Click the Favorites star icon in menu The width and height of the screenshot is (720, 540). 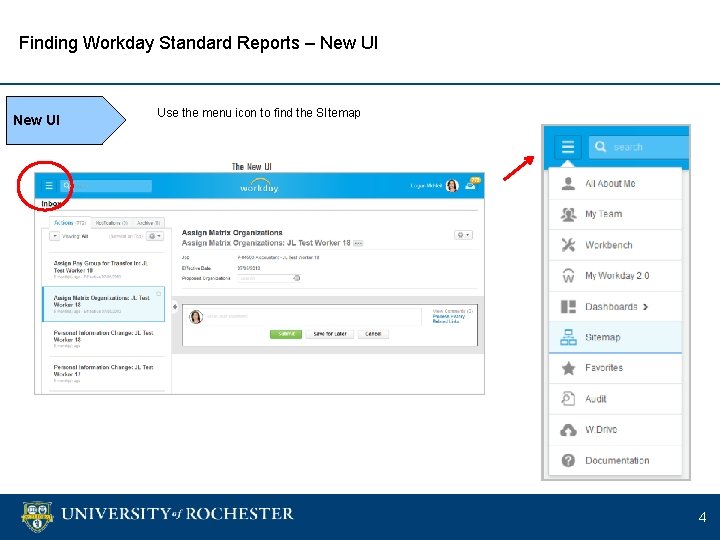(x=568, y=368)
